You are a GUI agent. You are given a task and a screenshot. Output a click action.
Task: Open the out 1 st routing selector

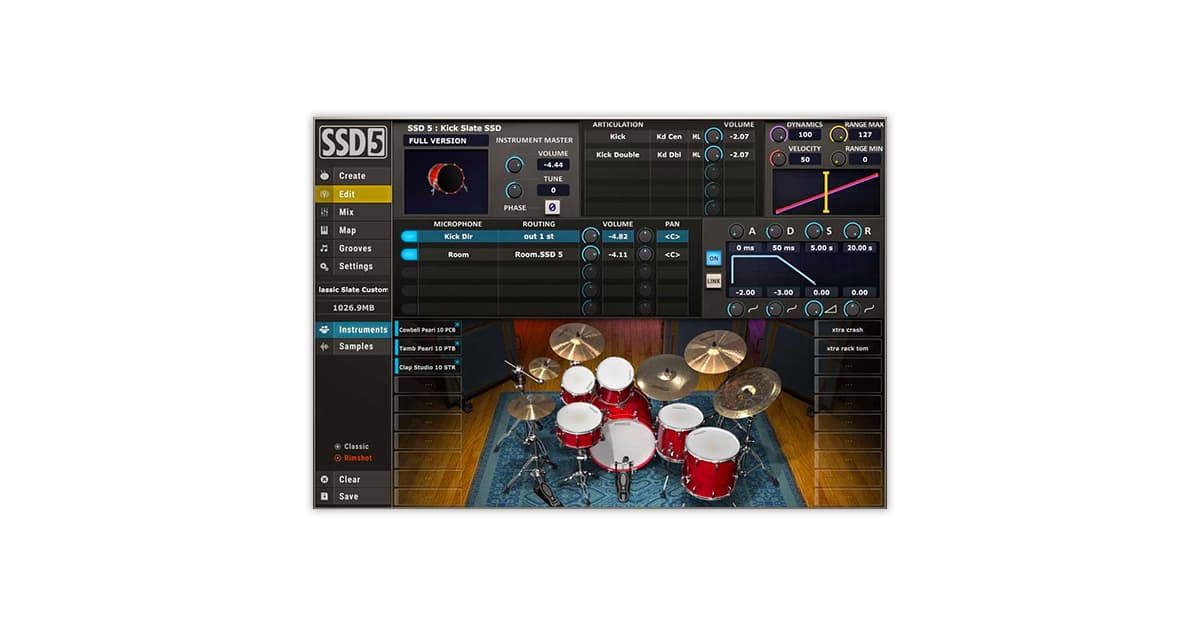point(537,238)
